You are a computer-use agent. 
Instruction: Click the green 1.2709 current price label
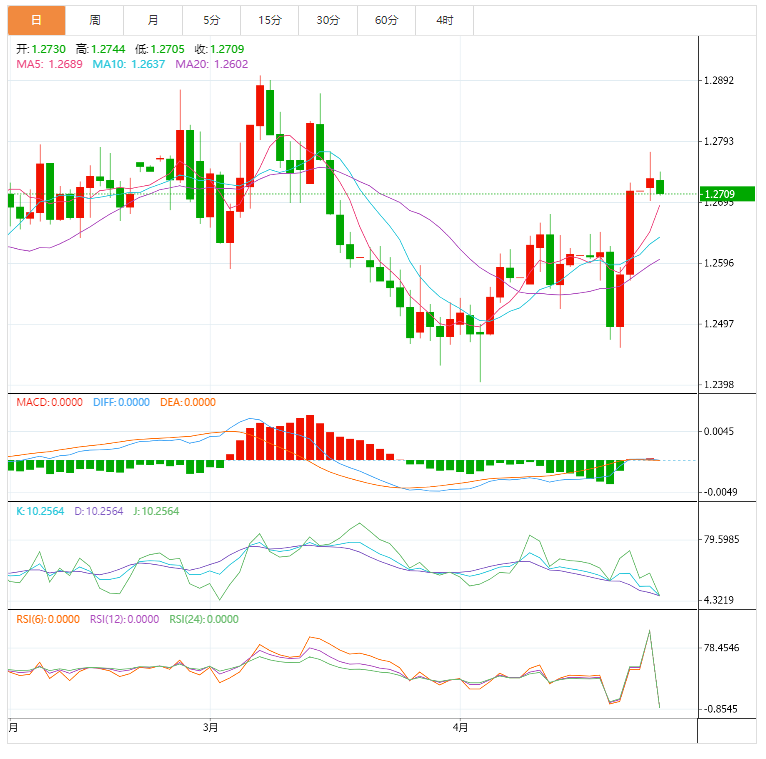(727, 194)
